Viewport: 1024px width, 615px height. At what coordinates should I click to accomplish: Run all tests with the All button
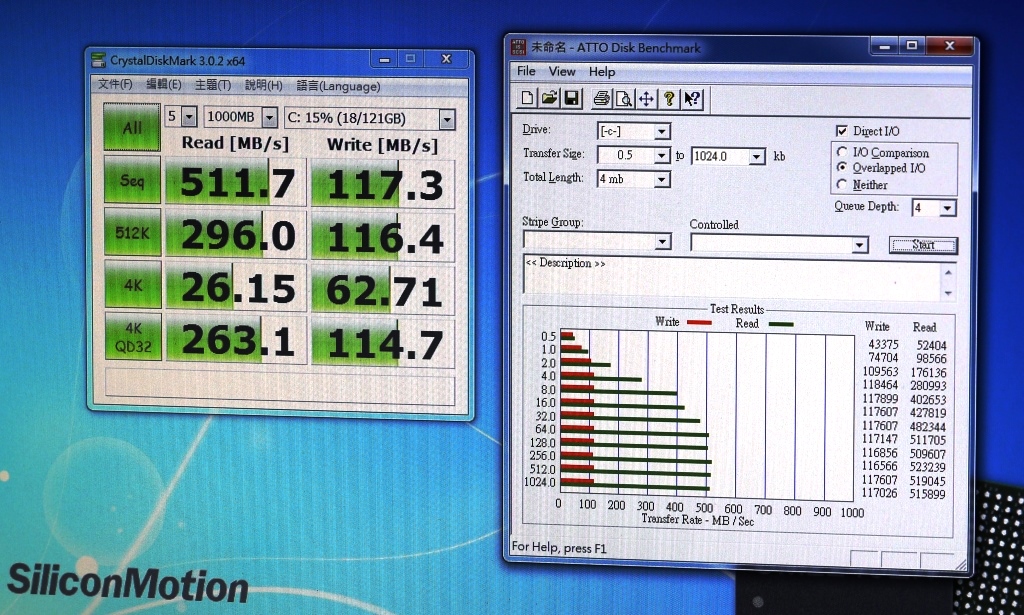point(132,128)
